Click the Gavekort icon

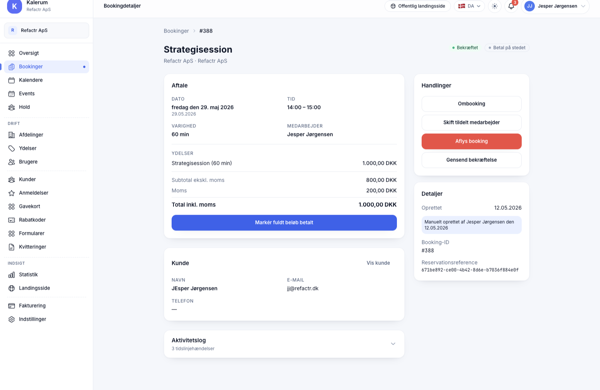pos(11,206)
